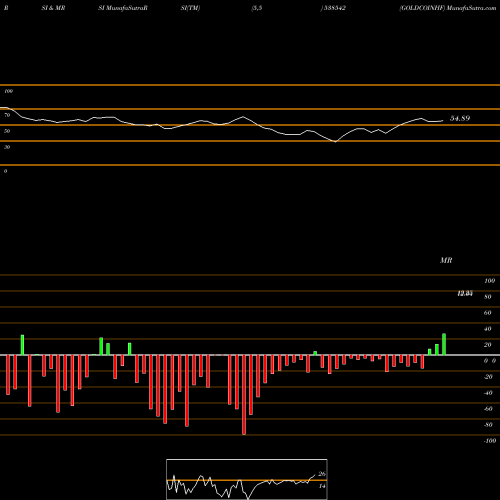The width and height of the screenshot is (500, 500).
Task: Click the 14 label in mini chart
Action: (x=322, y=486)
